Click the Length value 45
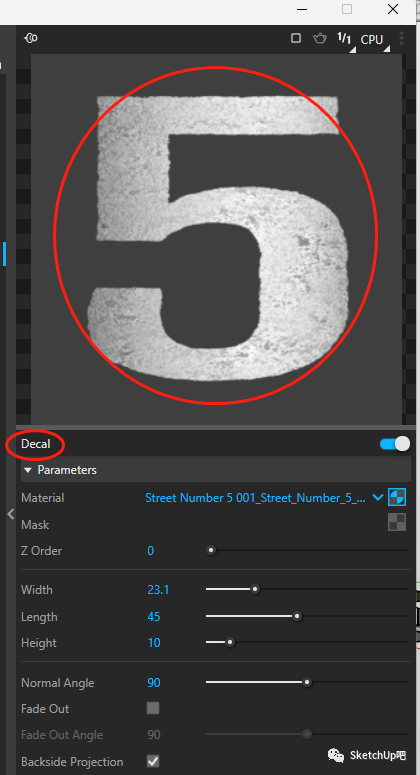 (154, 617)
